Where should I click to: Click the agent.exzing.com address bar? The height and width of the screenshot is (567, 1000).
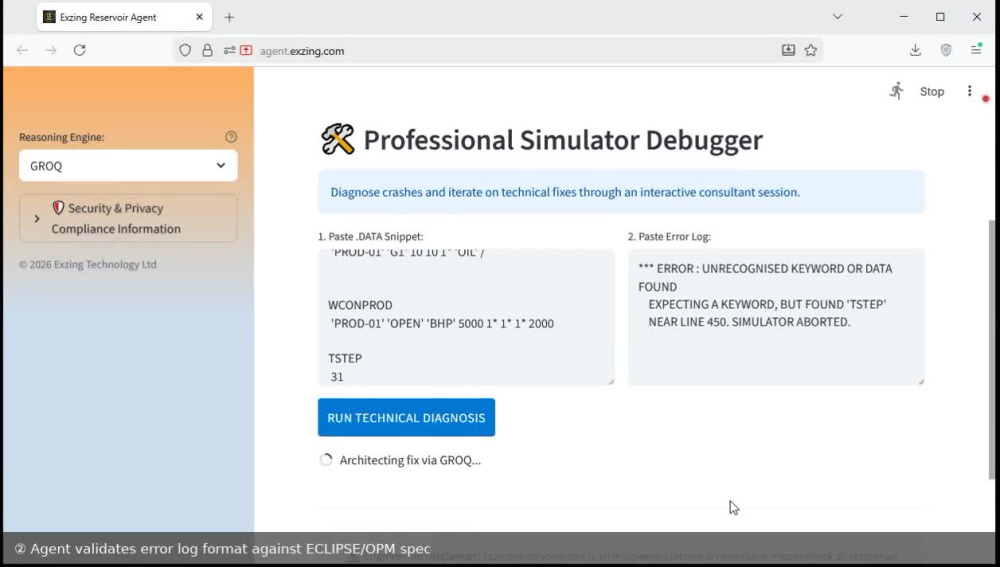point(497,50)
